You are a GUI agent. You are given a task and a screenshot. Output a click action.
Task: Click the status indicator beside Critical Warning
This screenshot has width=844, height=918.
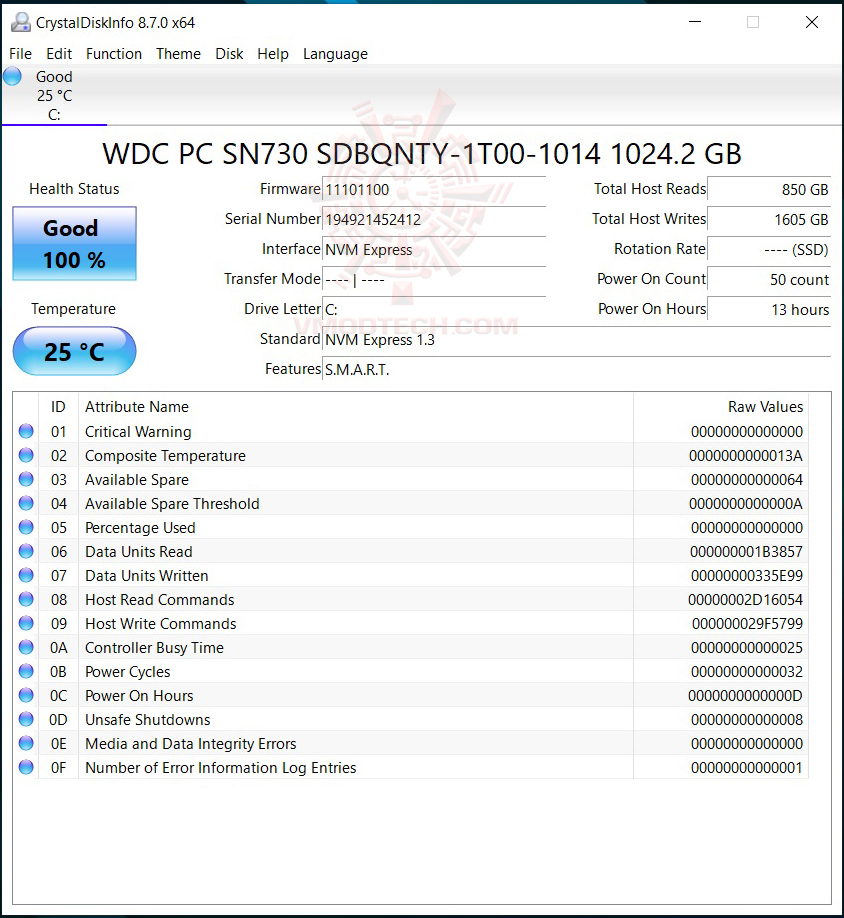point(26,431)
